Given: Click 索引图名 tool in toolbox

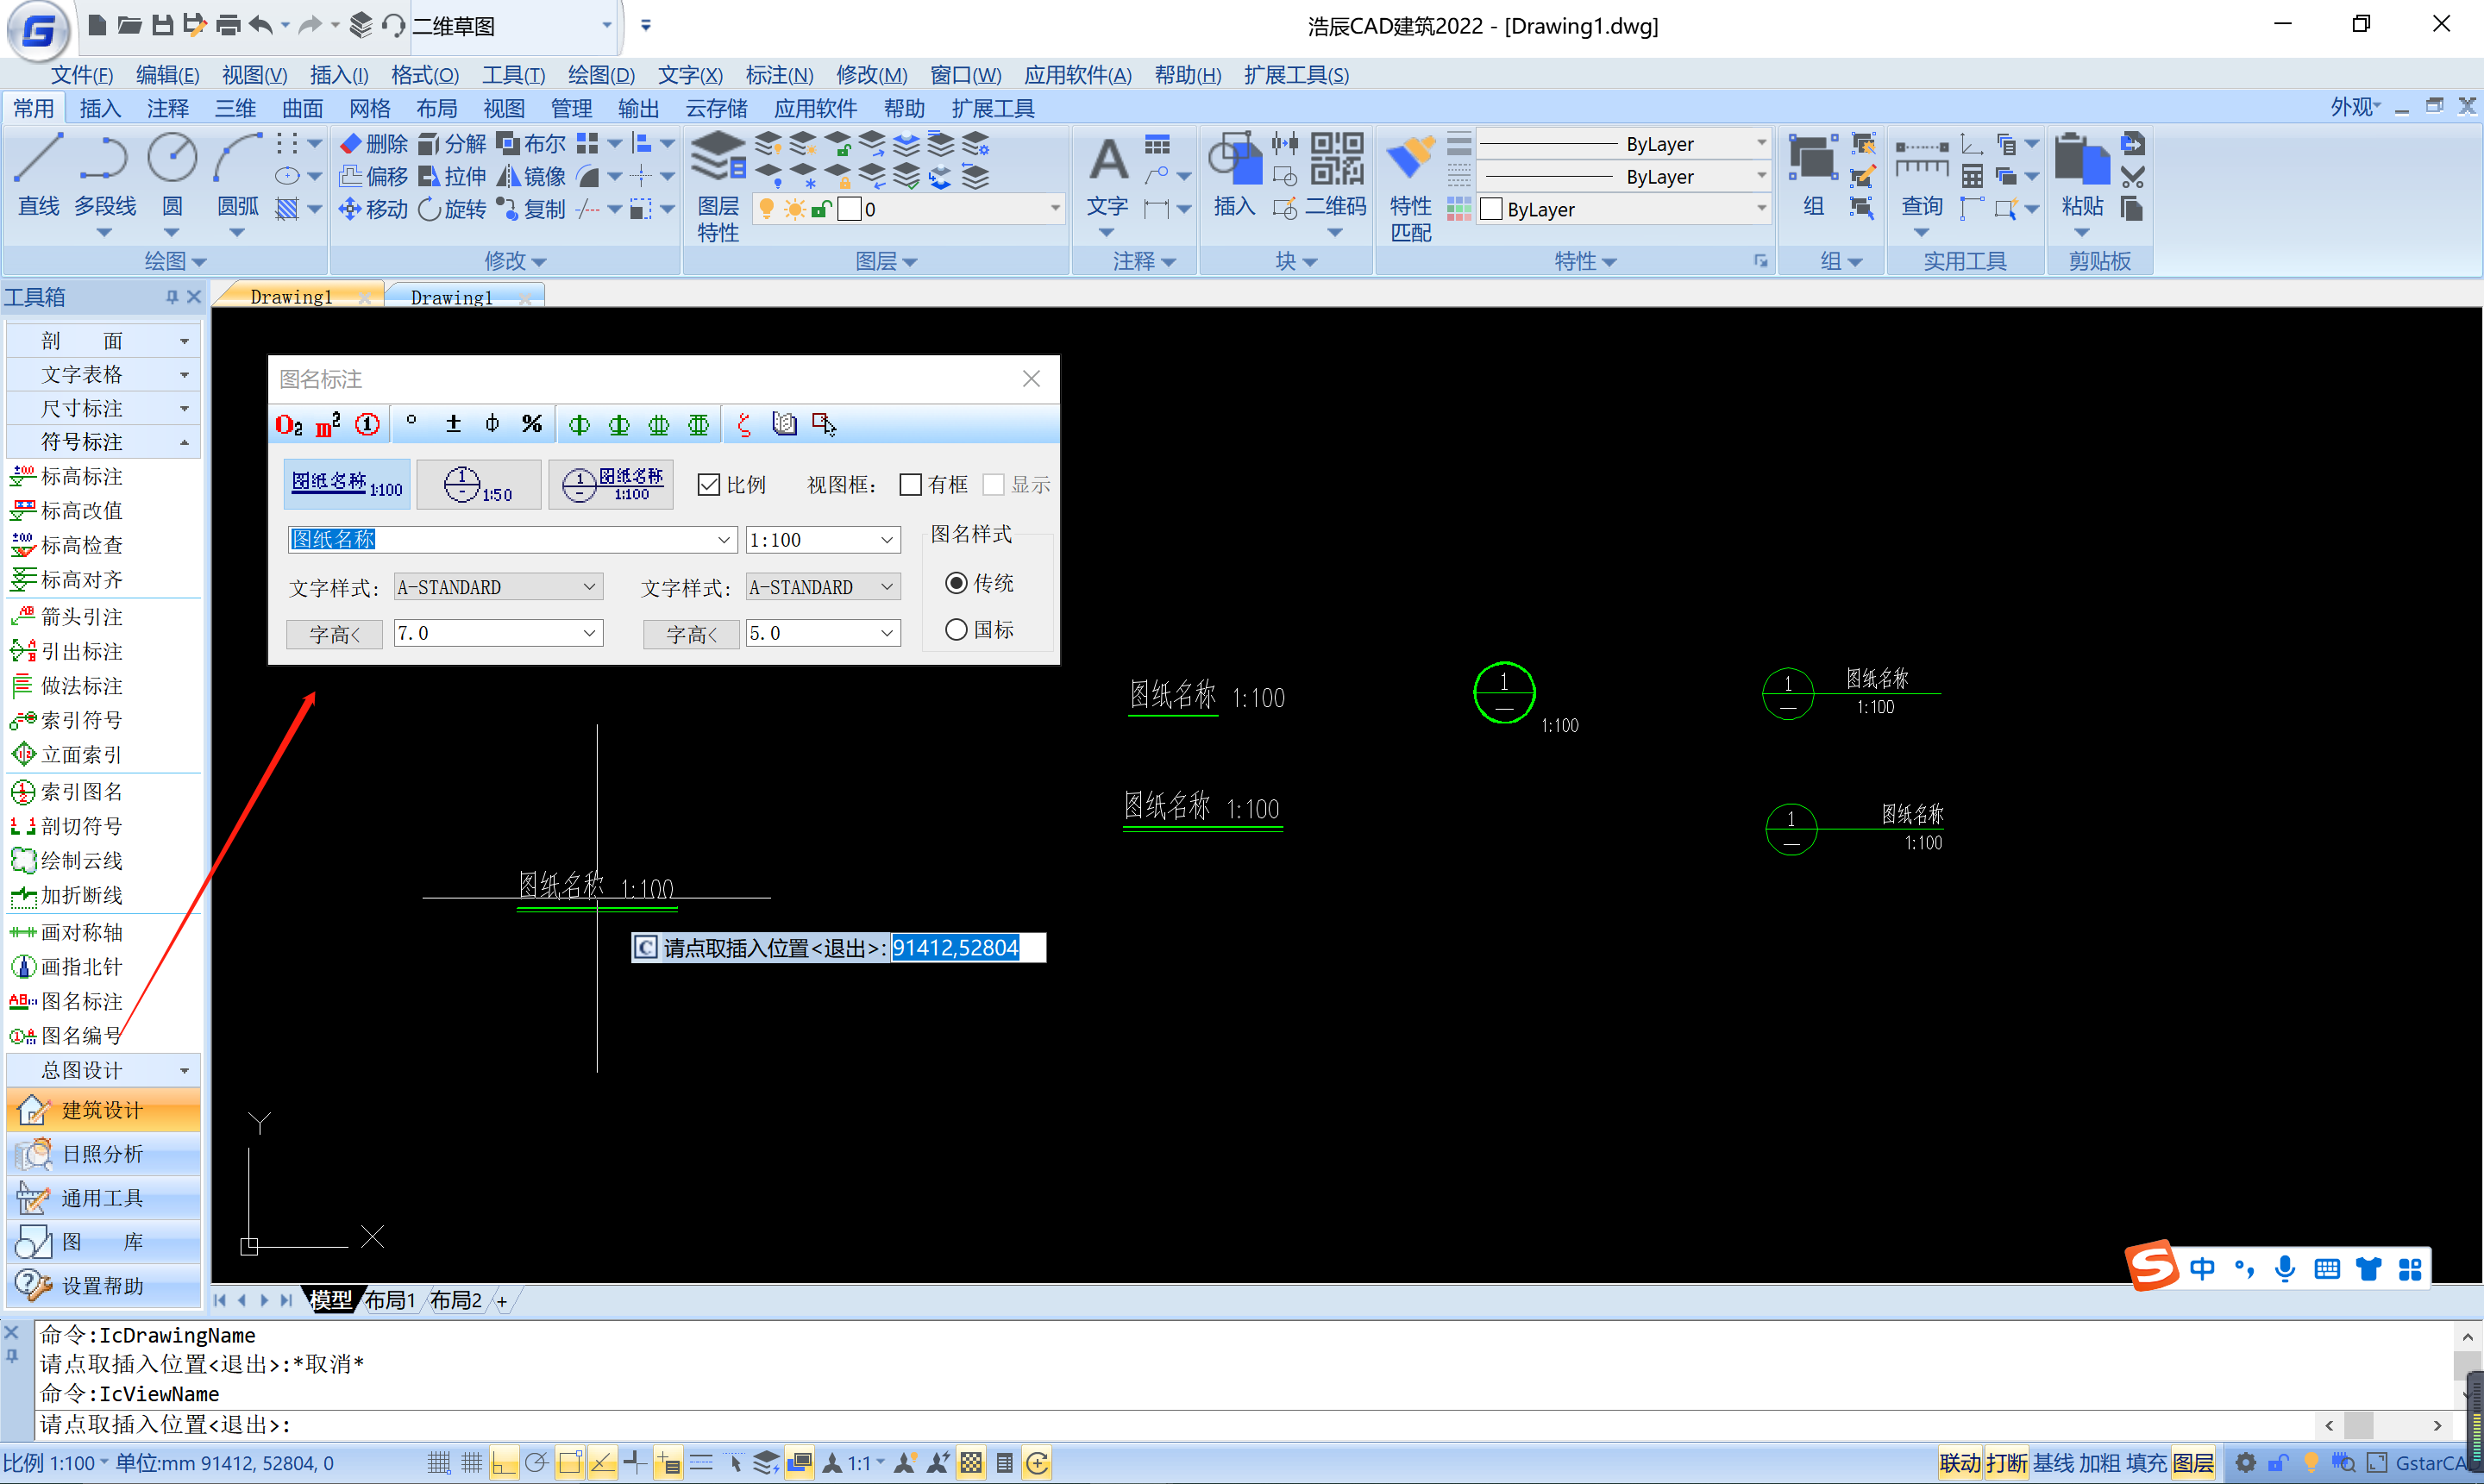Looking at the screenshot, I should [80, 792].
